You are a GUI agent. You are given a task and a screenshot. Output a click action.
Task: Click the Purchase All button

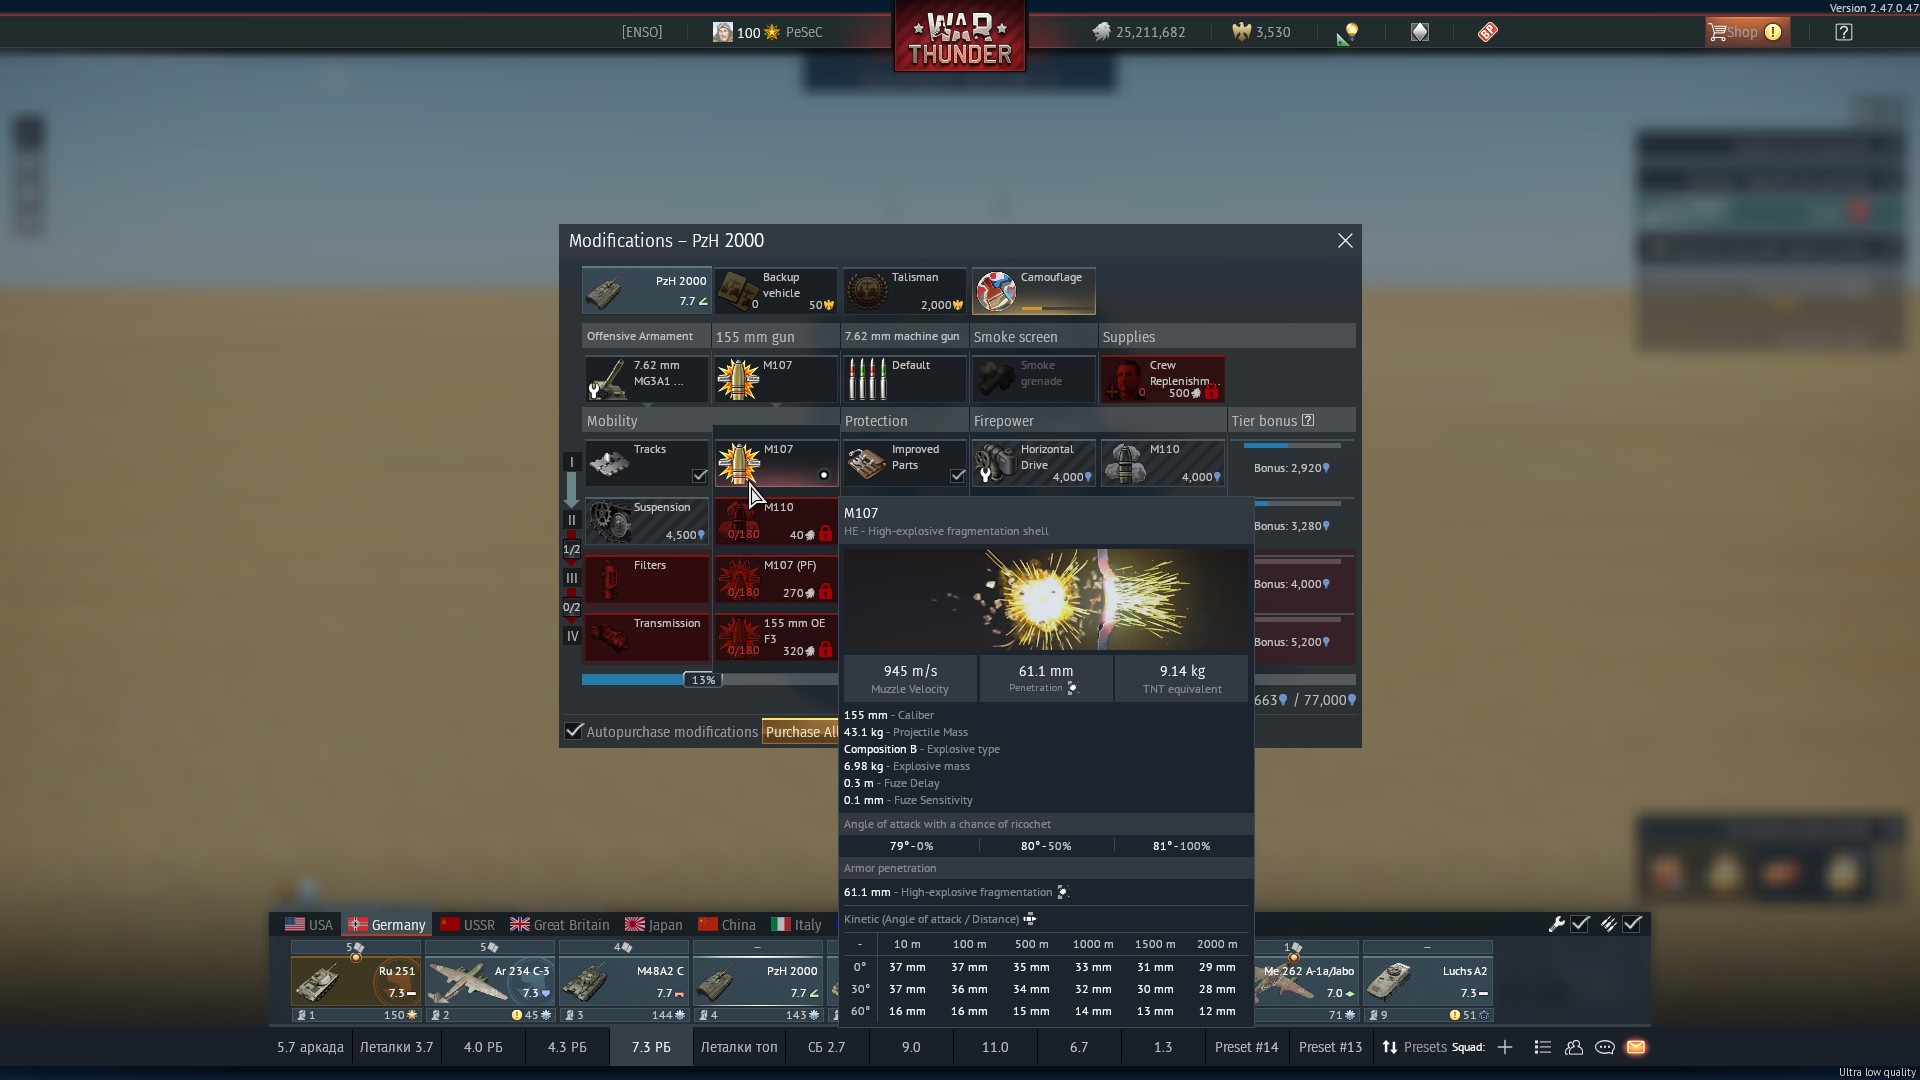800,732
